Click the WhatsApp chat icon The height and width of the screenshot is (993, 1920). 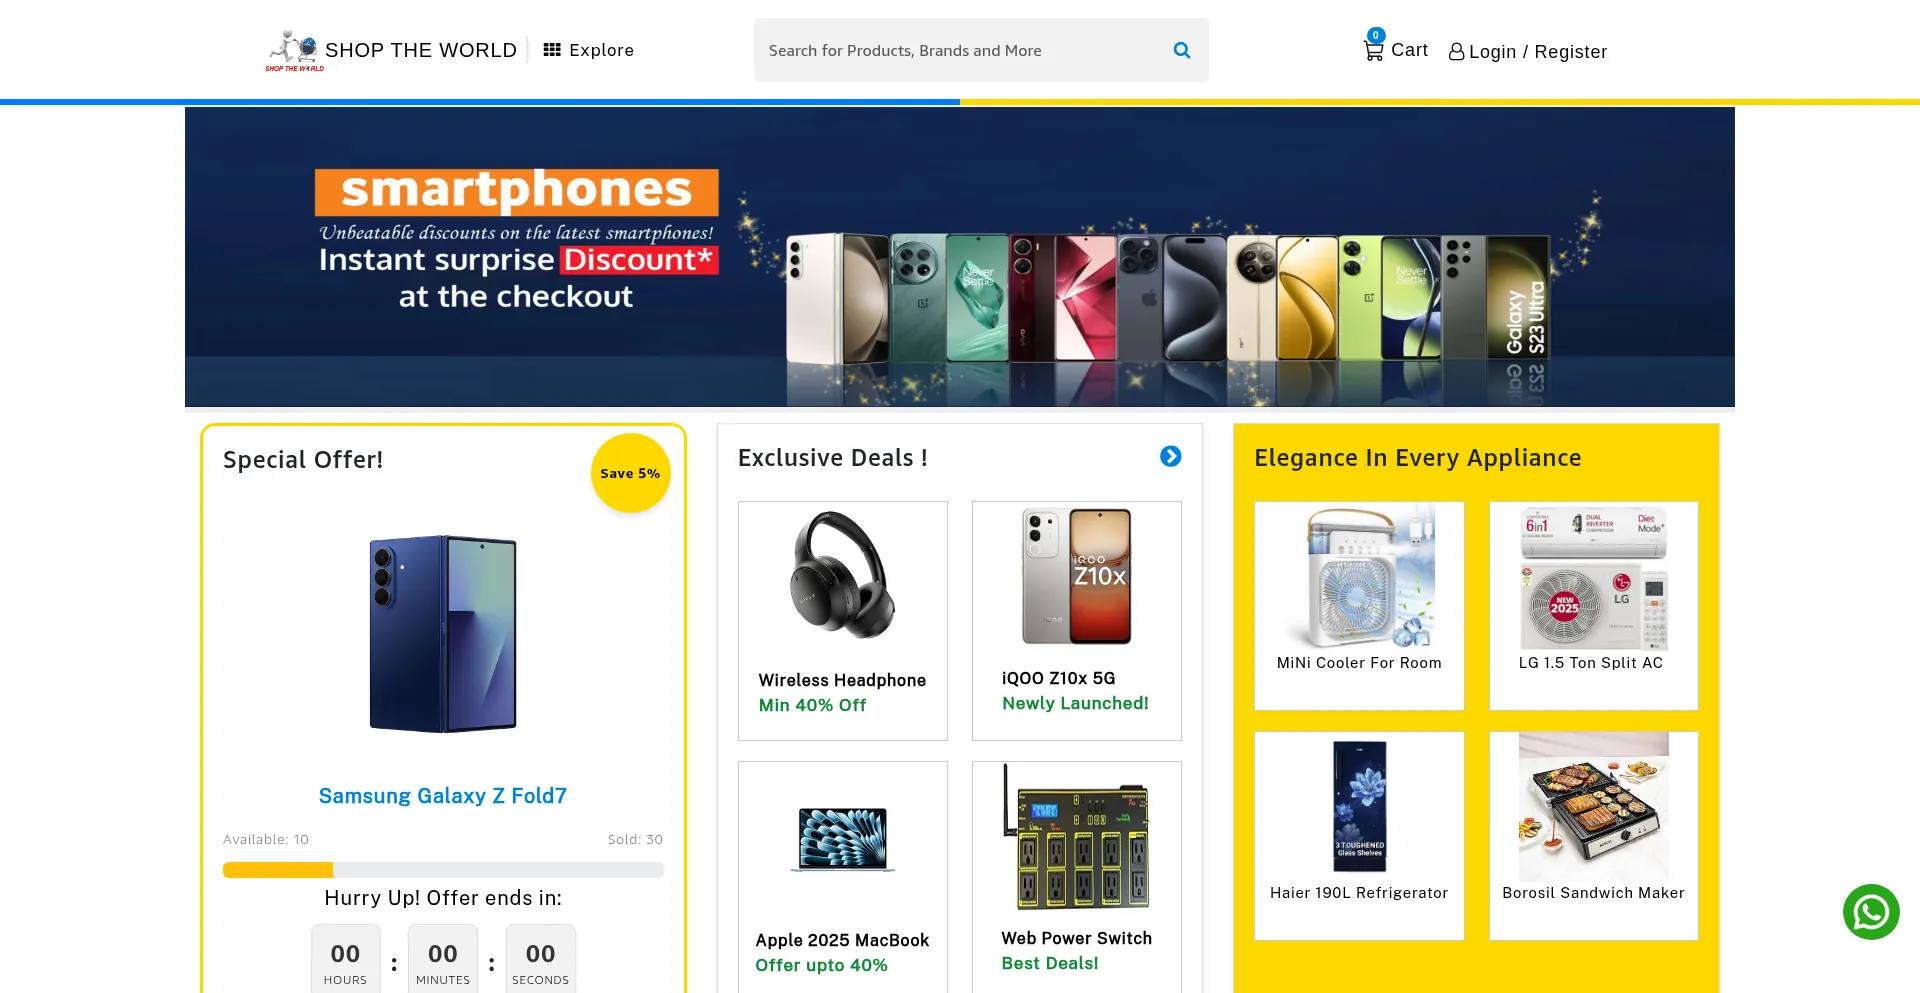[1871, 912]
